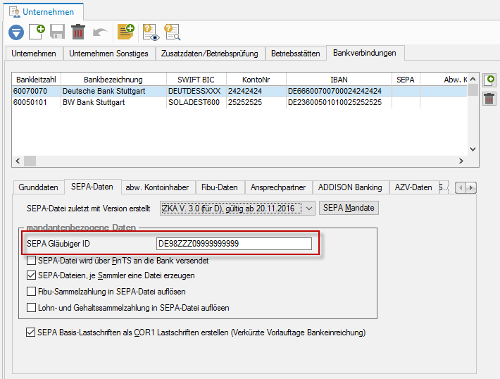Enable Lohn- und Gehaltssammelzahlung auflösen checkbox
500x379 pixels.
[31, 307]
